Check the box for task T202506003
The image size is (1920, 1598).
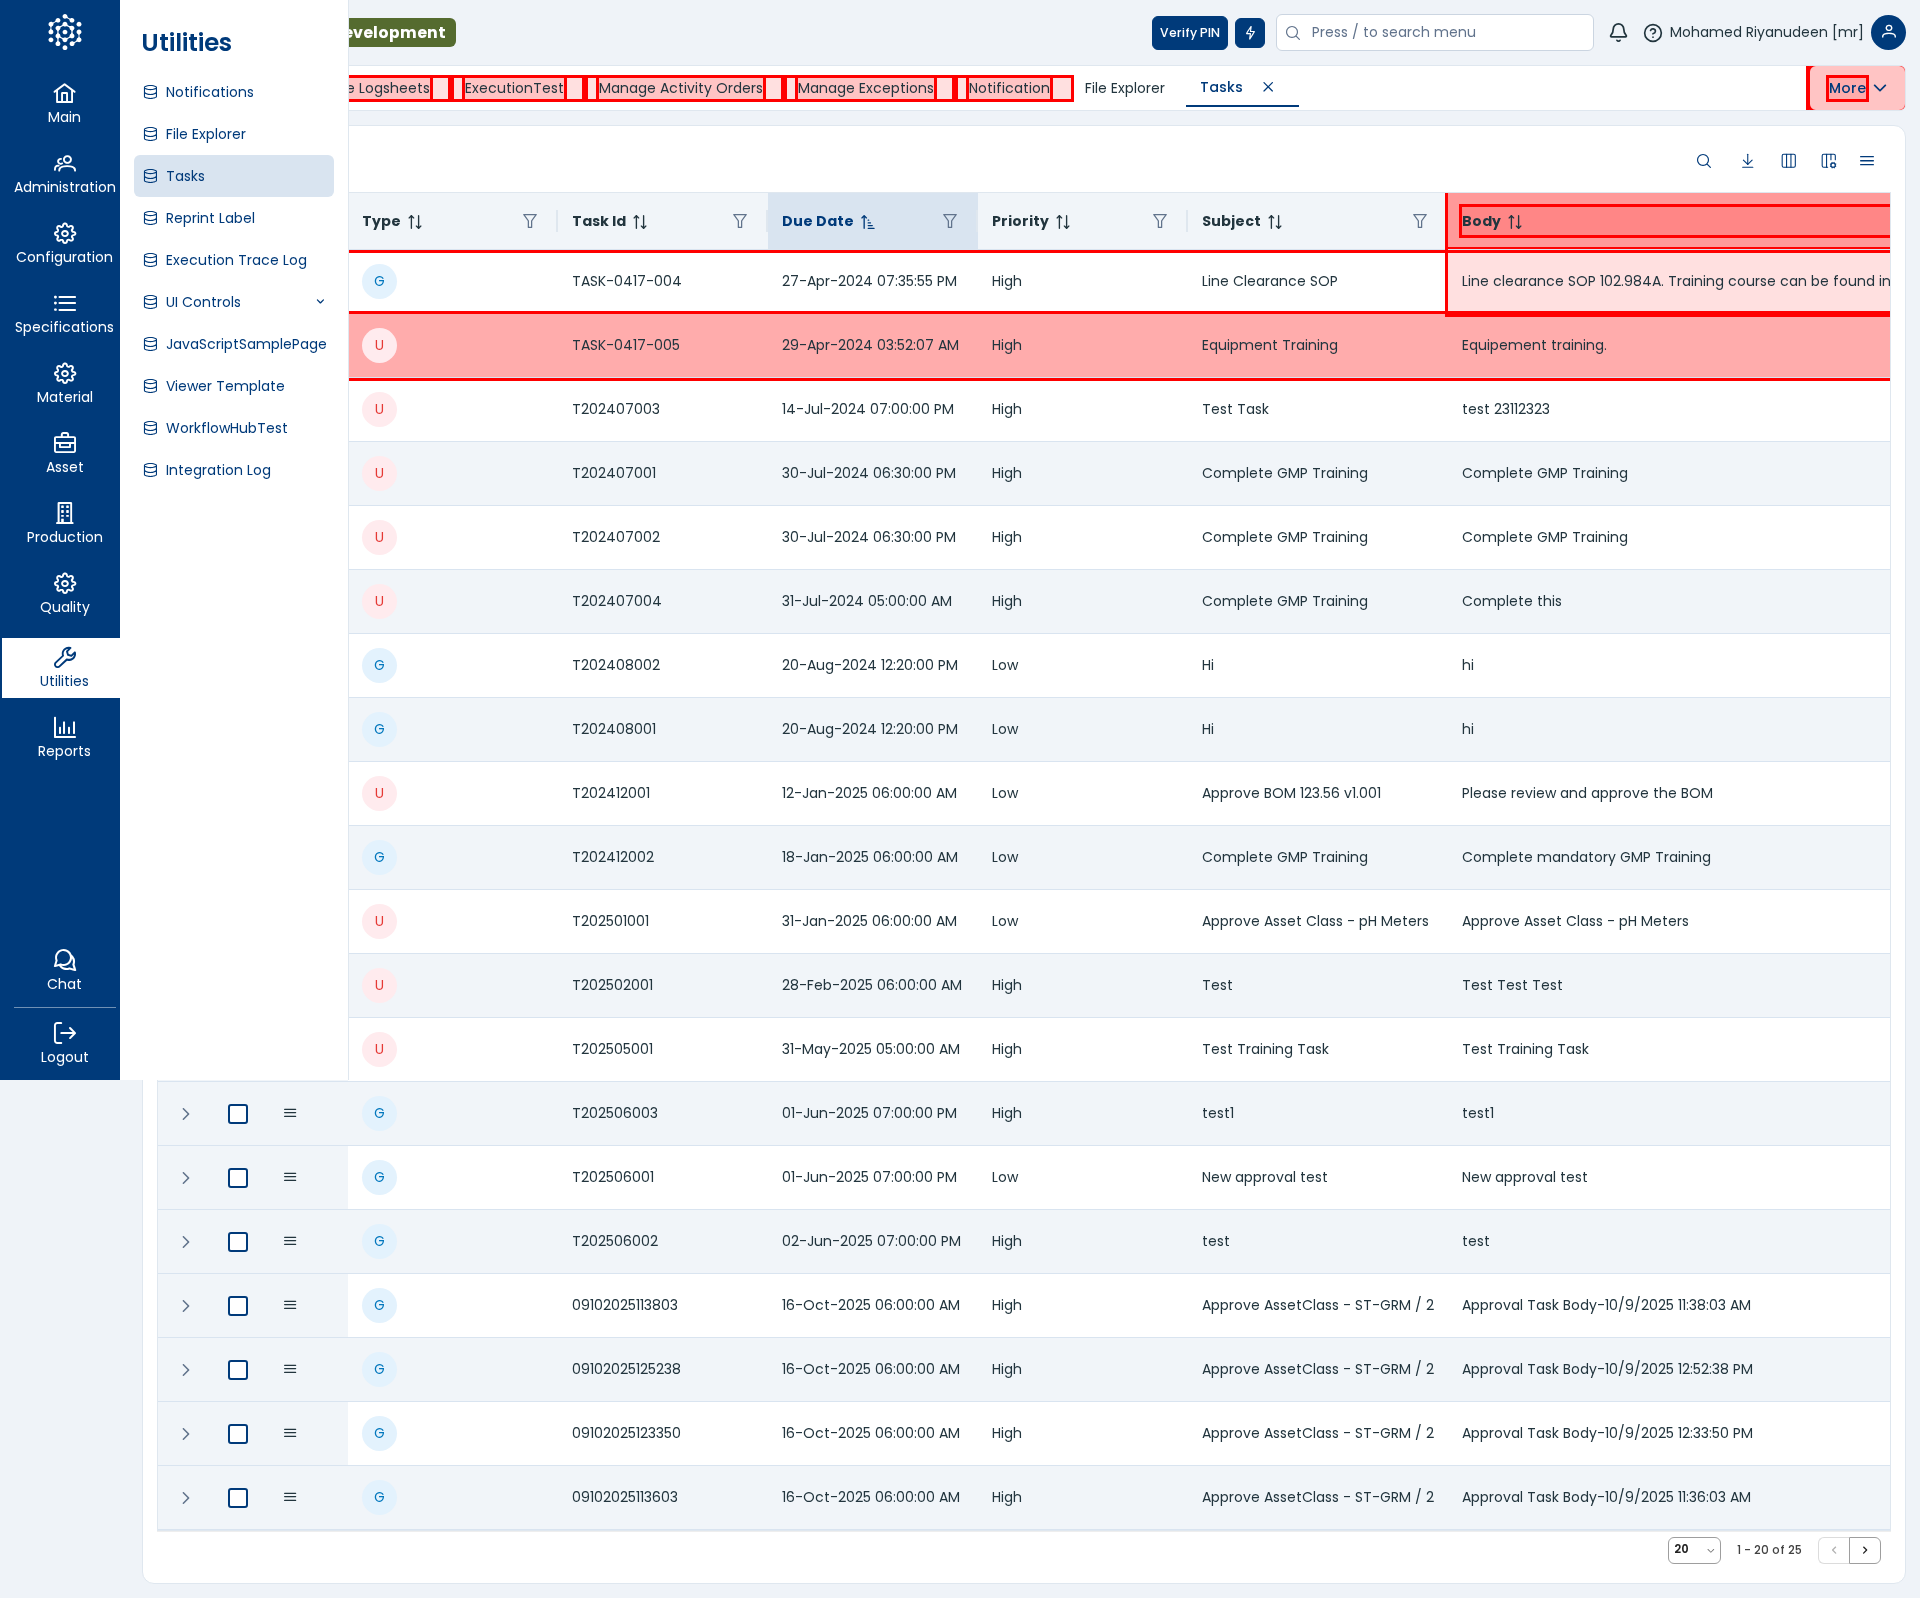tap(238, 1114)
